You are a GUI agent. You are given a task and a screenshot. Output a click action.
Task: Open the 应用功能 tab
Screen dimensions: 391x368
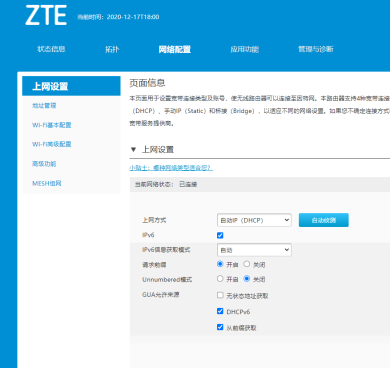click(245, 49)
